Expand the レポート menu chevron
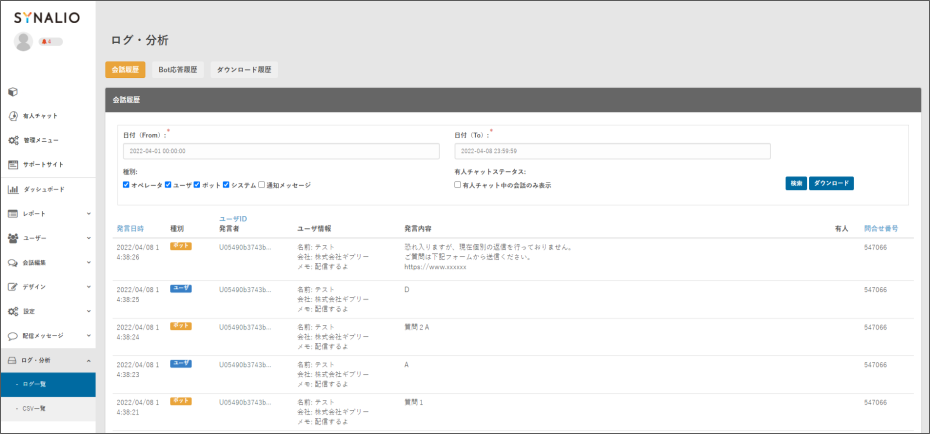This screenshot has height=434, width=930. 89,213
